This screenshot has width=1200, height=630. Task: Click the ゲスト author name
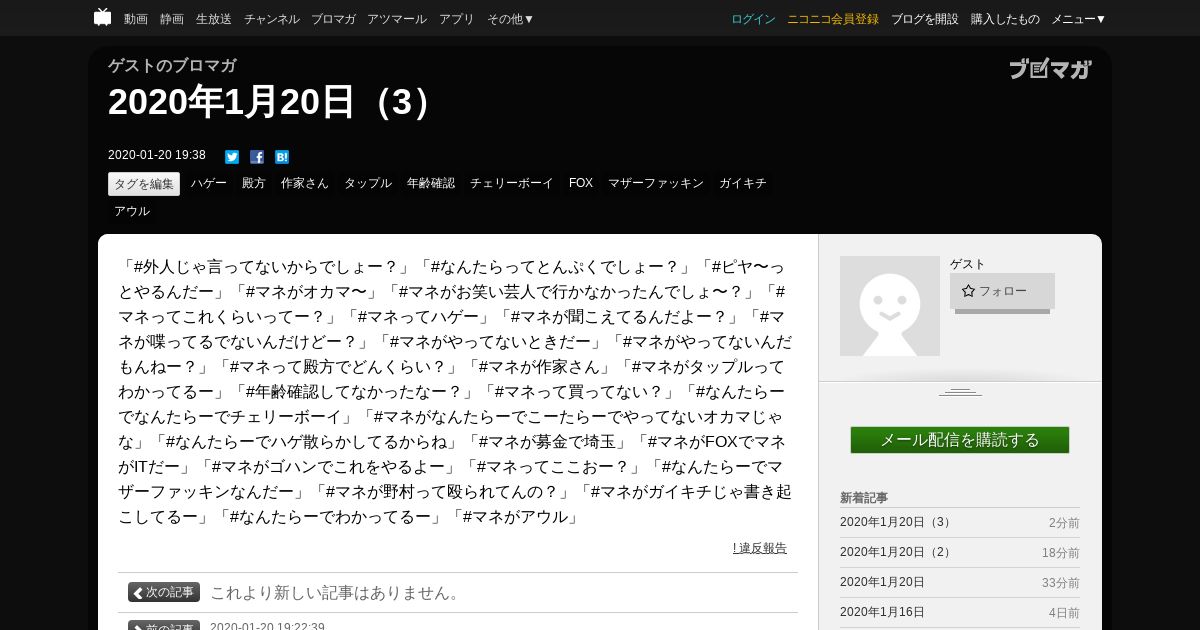tap(968, 264)
